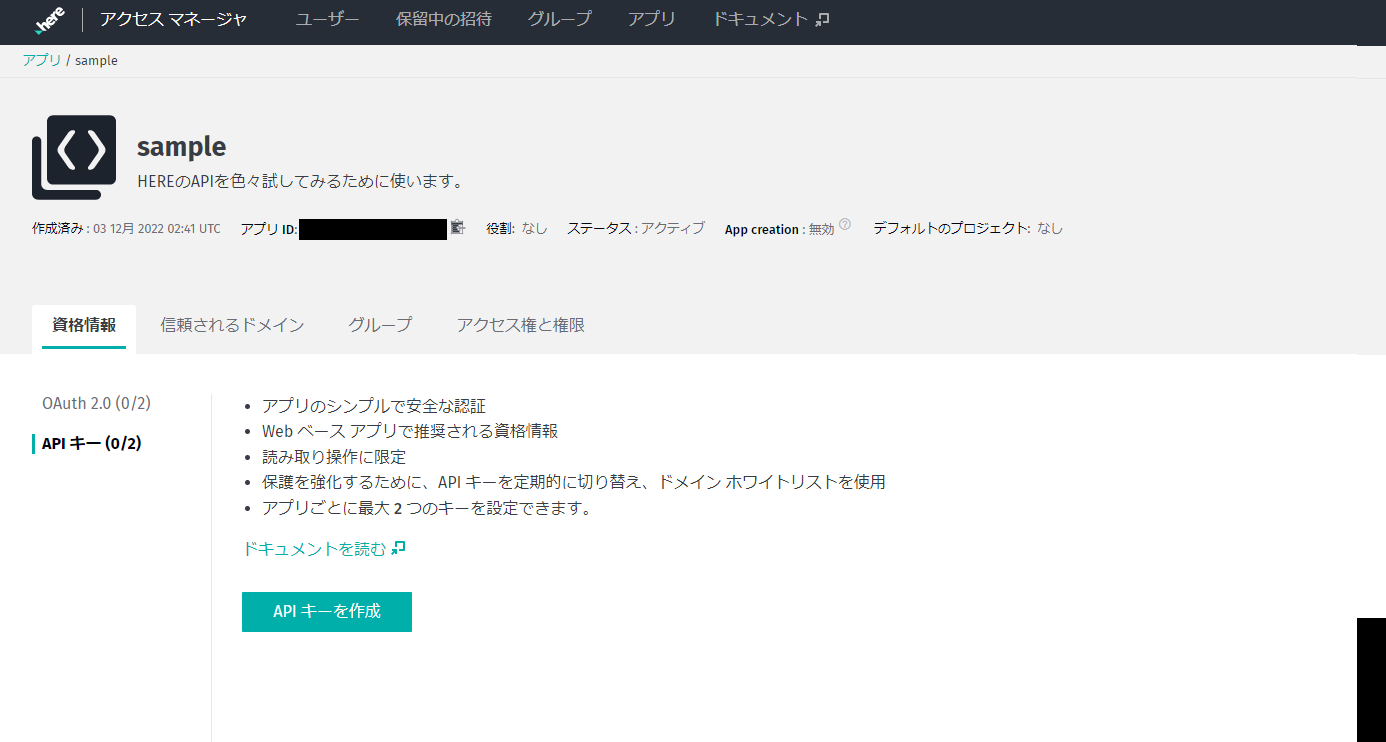
Task: Open the グループ item in the top navigation
Action: [559, 18]
